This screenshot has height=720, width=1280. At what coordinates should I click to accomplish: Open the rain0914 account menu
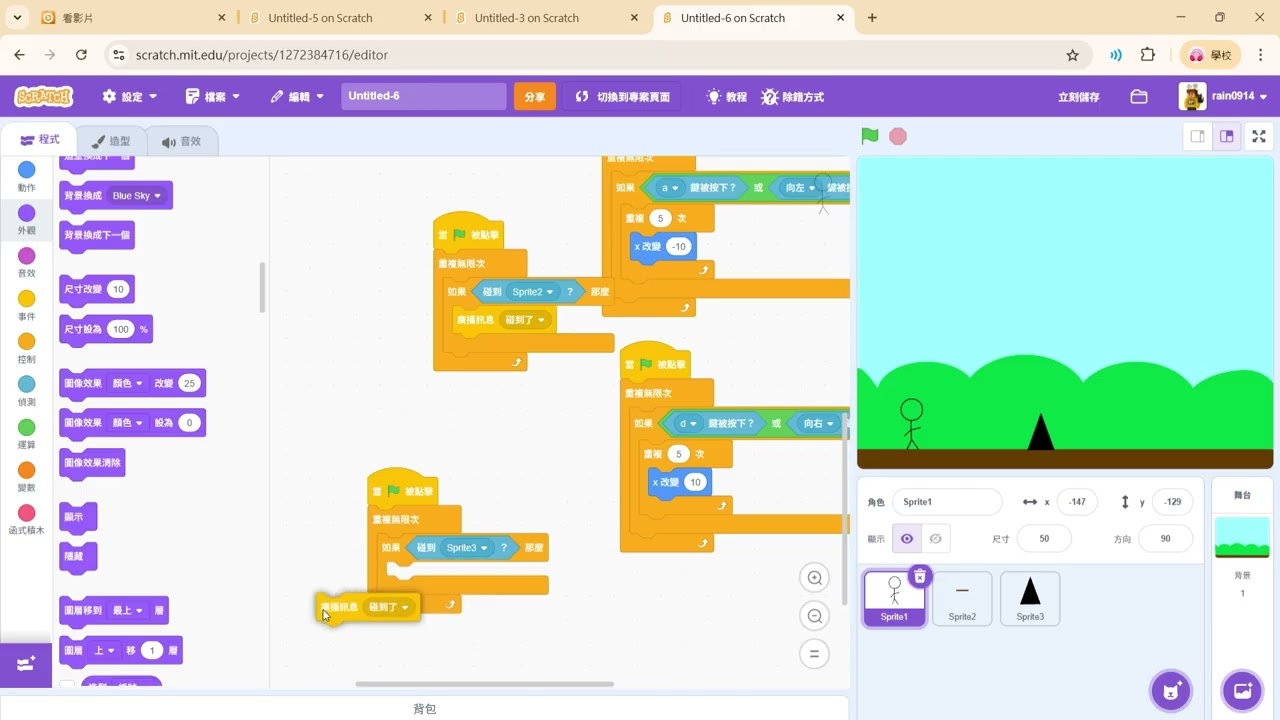click(1223, 97)
